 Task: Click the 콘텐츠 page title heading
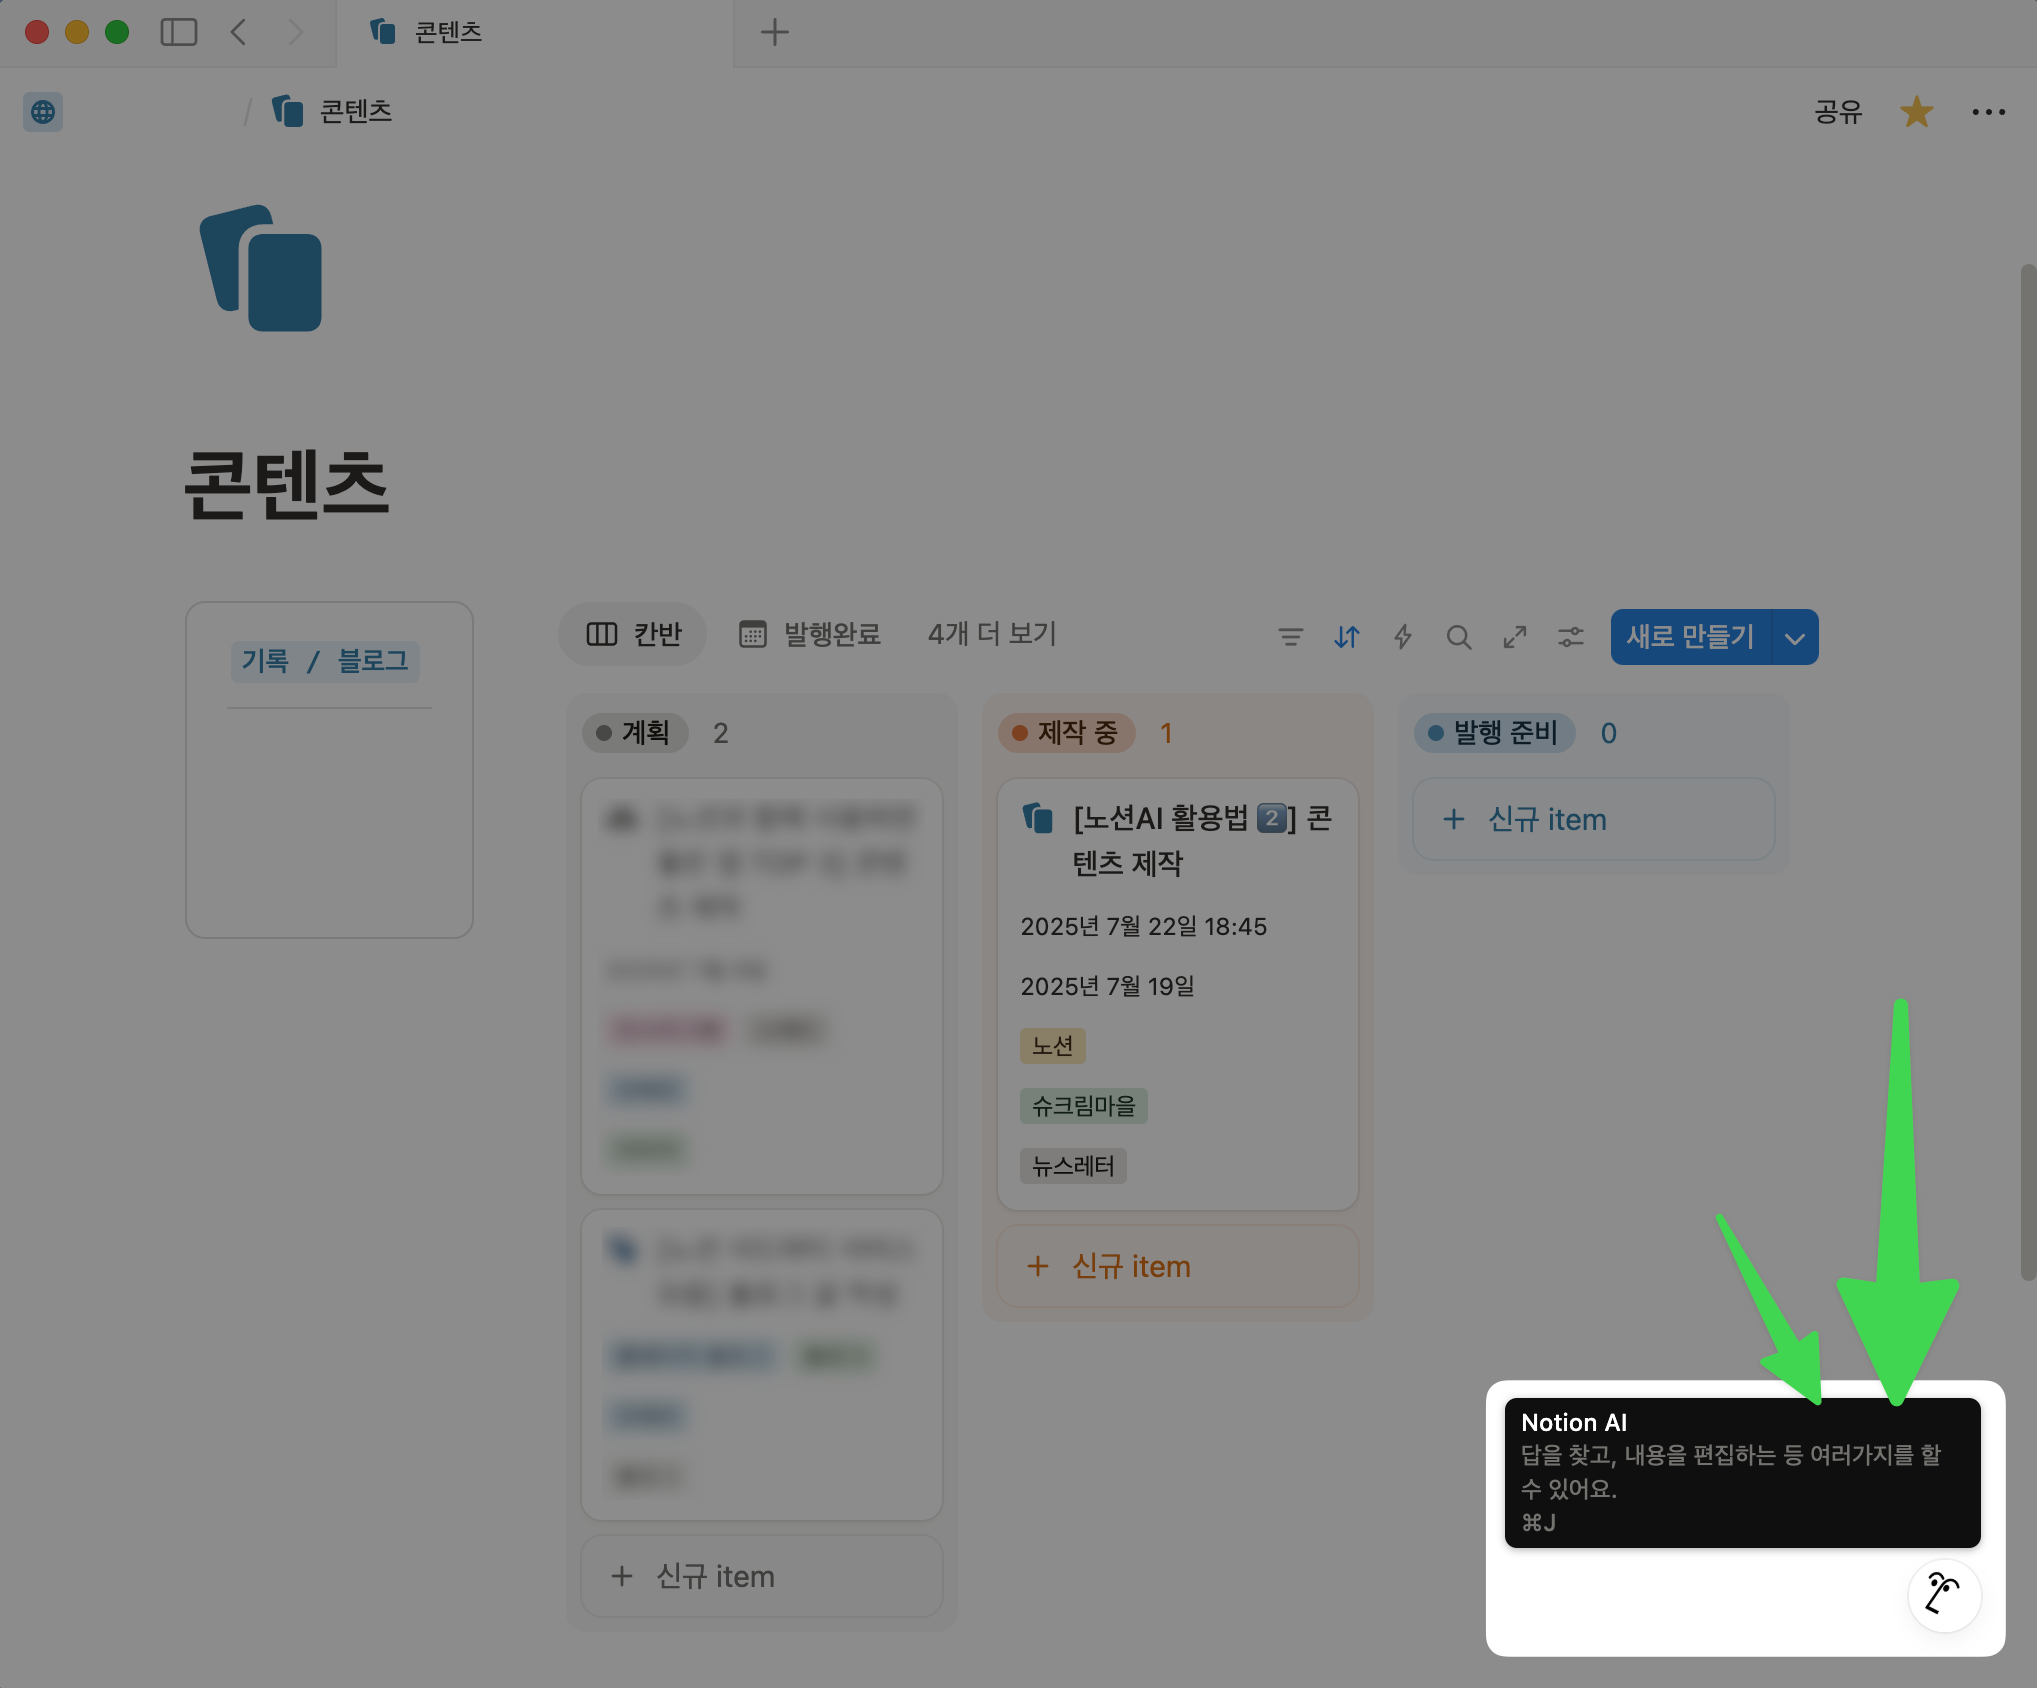click(286, 484)
